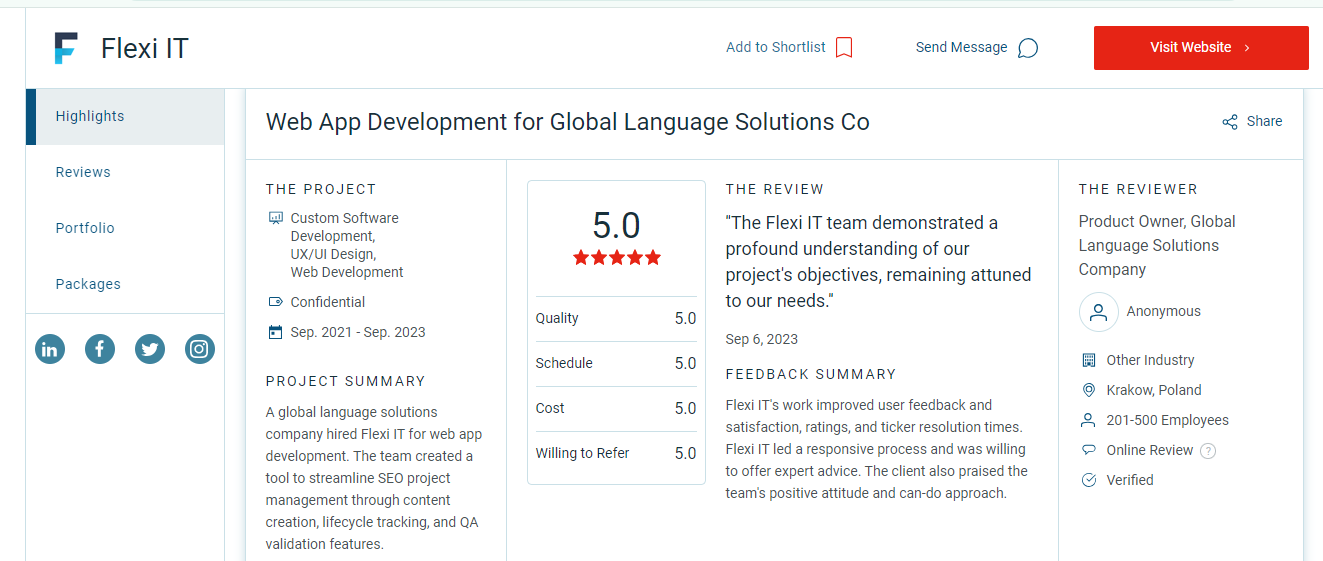Click the Anonymous reviewer name
The width and height of the screenshot is (1323, 561).
(1164, 311)
